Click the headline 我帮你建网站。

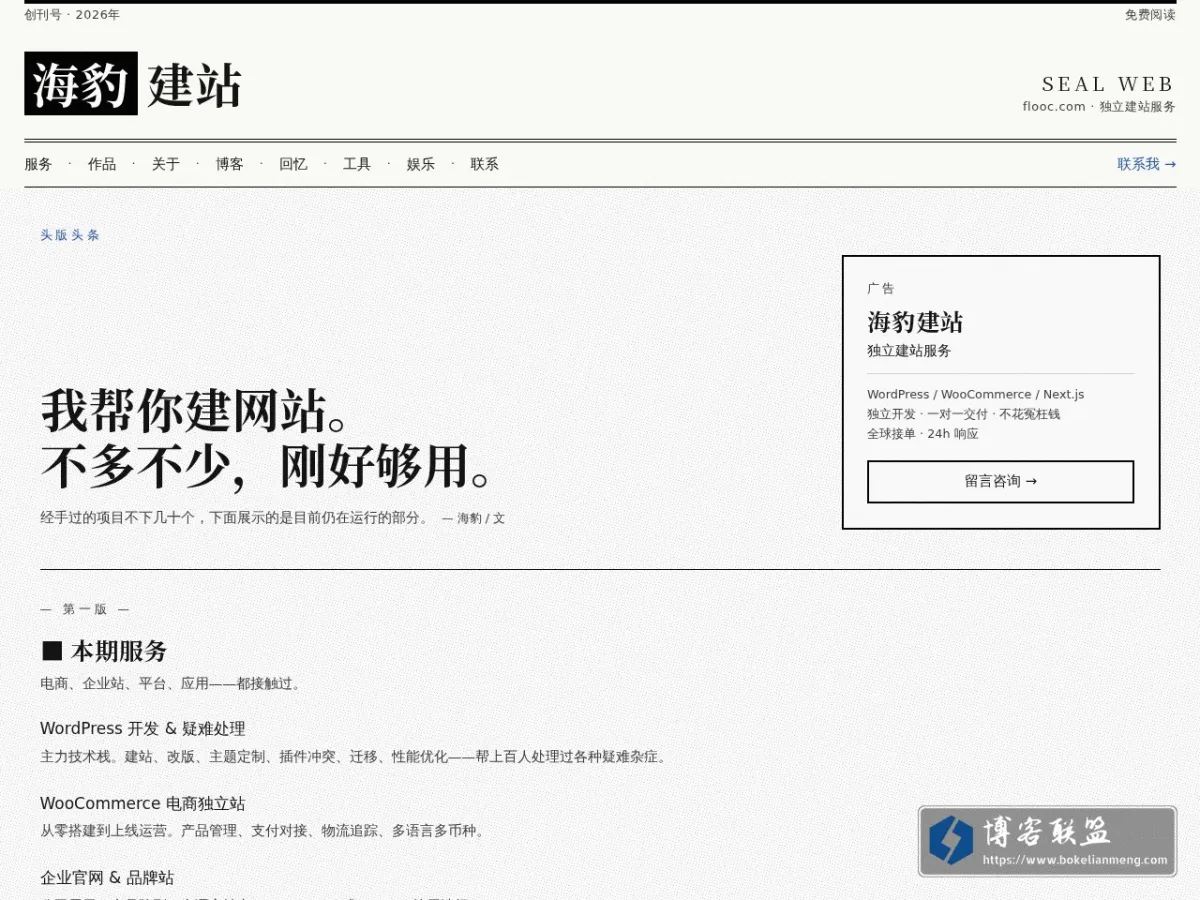point(195,410)
